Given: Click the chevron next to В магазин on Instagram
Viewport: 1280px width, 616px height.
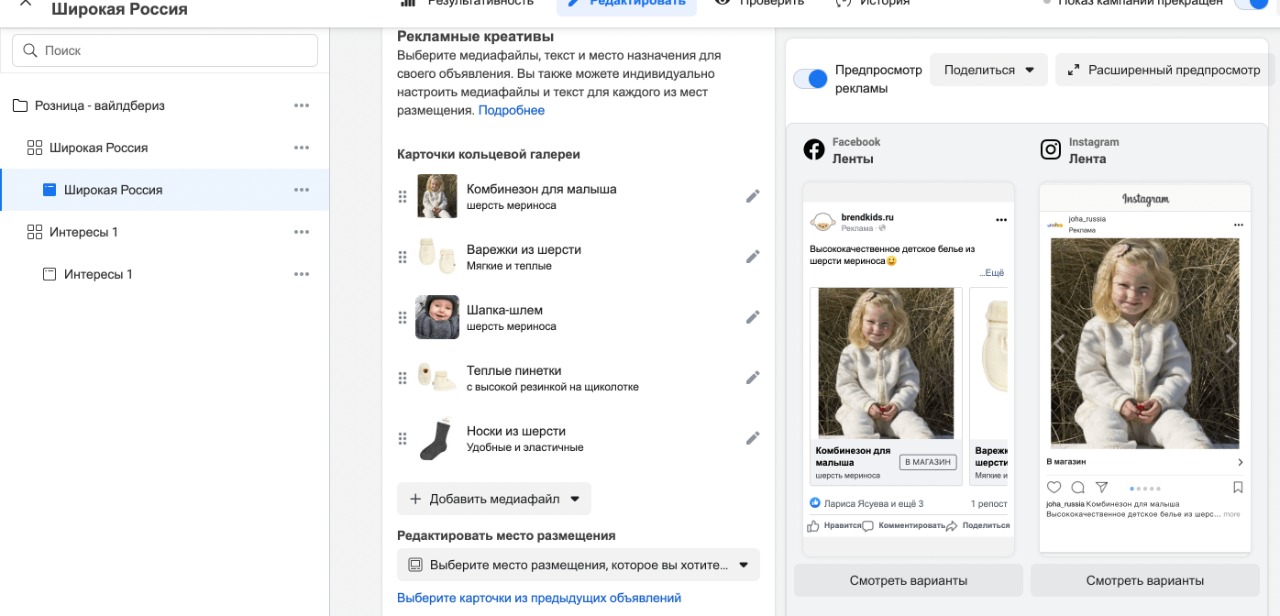Looking at the screenshot, I should [x=1240, y=462].
